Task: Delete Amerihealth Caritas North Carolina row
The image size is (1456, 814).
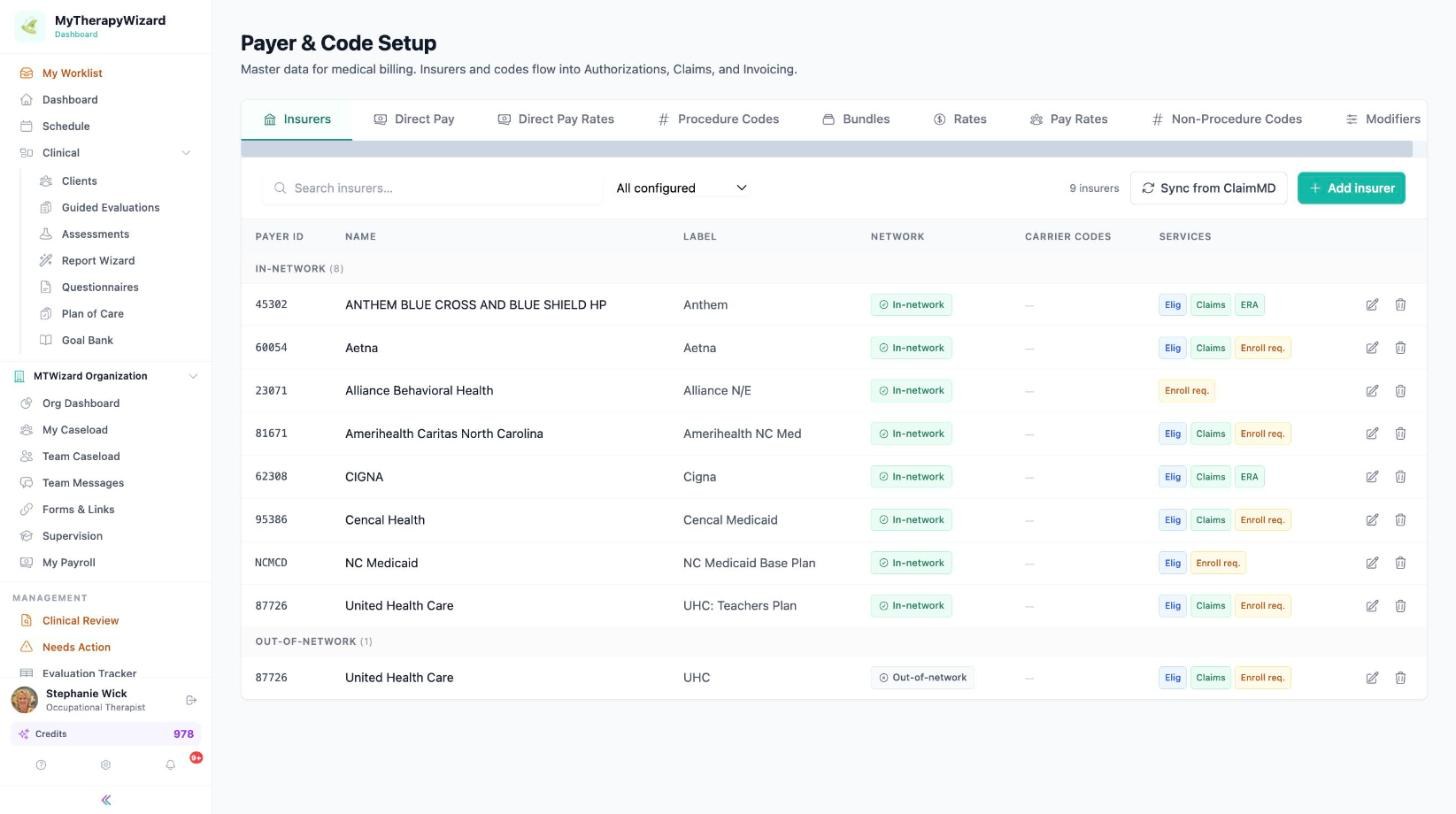Action: tap(1400, 434)
